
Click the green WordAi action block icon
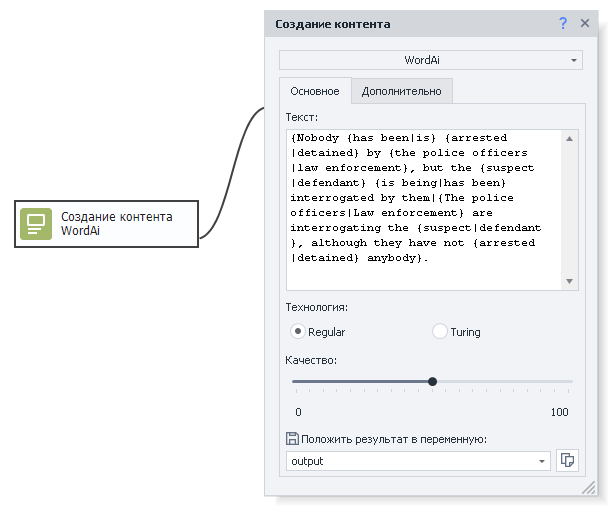click(x=37, y=223)
